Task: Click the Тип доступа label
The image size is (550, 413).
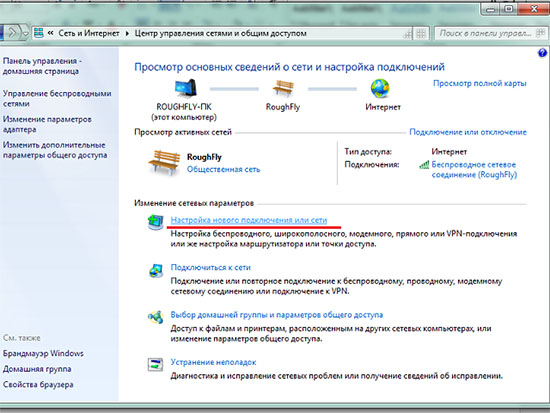Action: point(368,152)
